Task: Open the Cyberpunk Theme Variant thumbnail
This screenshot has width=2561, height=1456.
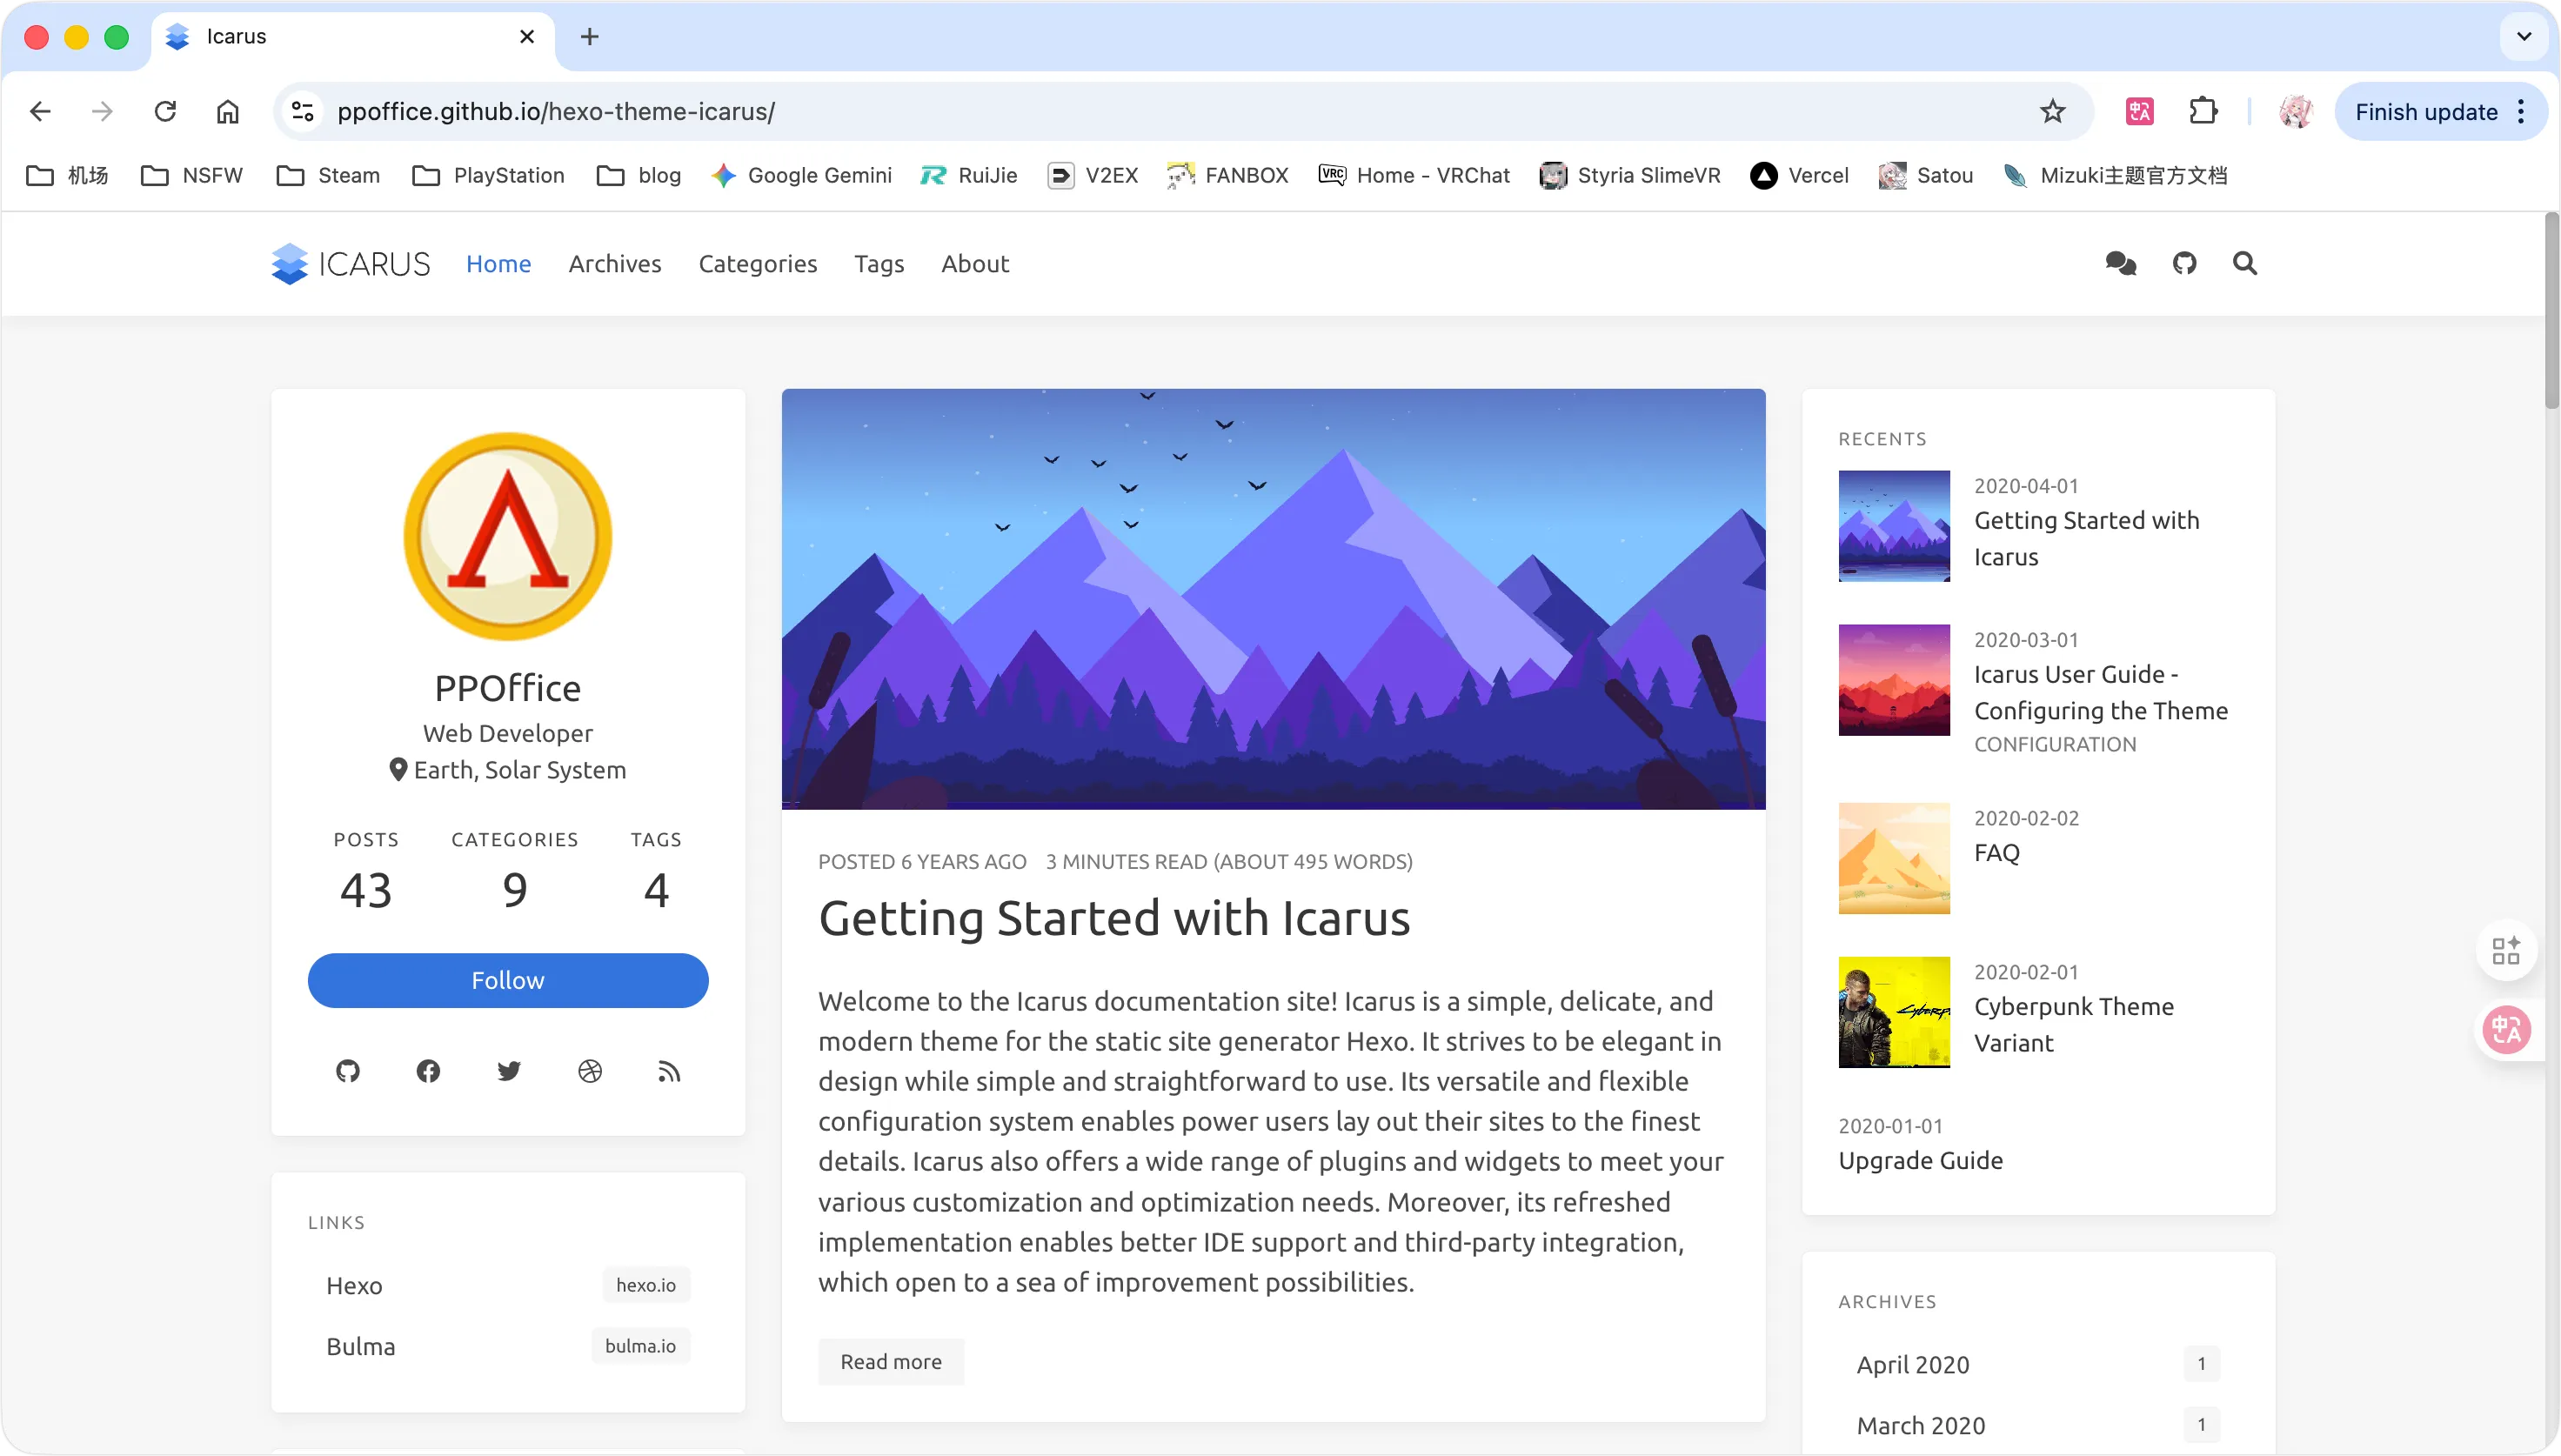Action: (x=1894, y=1012)
